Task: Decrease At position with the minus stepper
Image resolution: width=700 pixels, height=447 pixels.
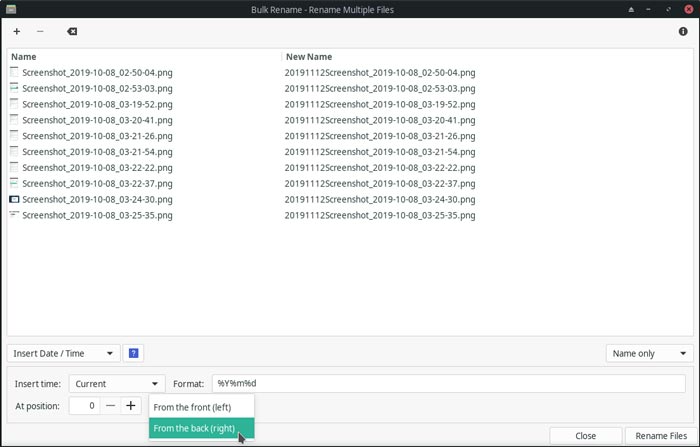Action: (x=111, y=405)
